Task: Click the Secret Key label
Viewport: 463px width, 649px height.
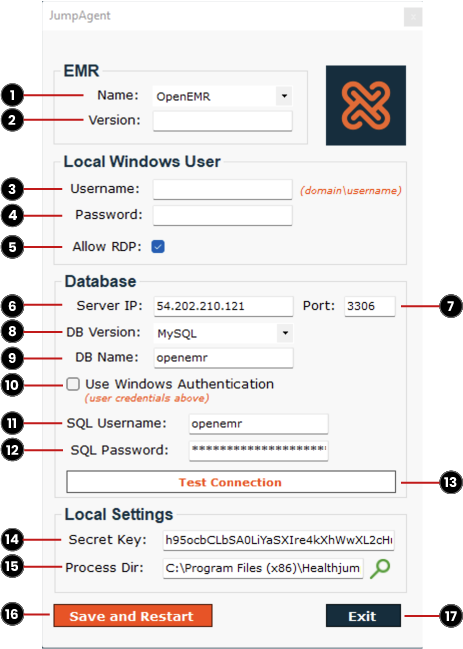Action: click(x=108, y=540)
